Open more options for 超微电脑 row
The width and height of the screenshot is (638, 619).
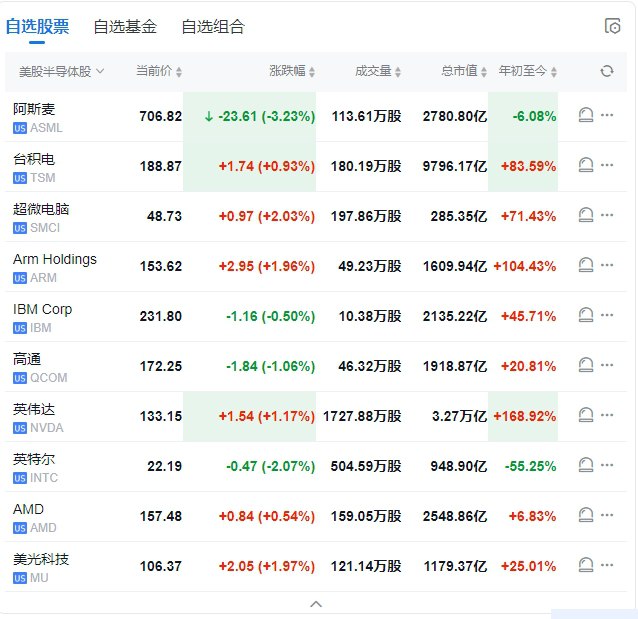click(x=607, y=215)
